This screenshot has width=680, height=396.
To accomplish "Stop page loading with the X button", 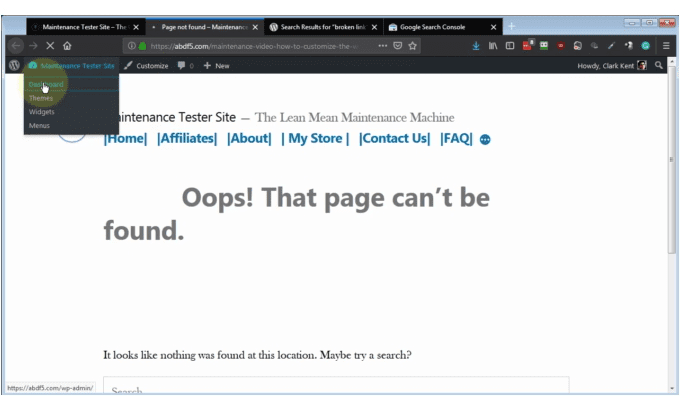I will click(50, 46).
